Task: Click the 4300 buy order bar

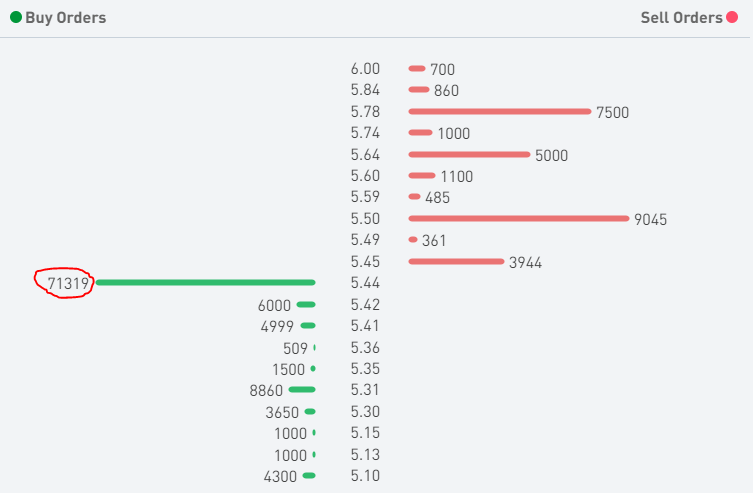Action: point(309,476)
